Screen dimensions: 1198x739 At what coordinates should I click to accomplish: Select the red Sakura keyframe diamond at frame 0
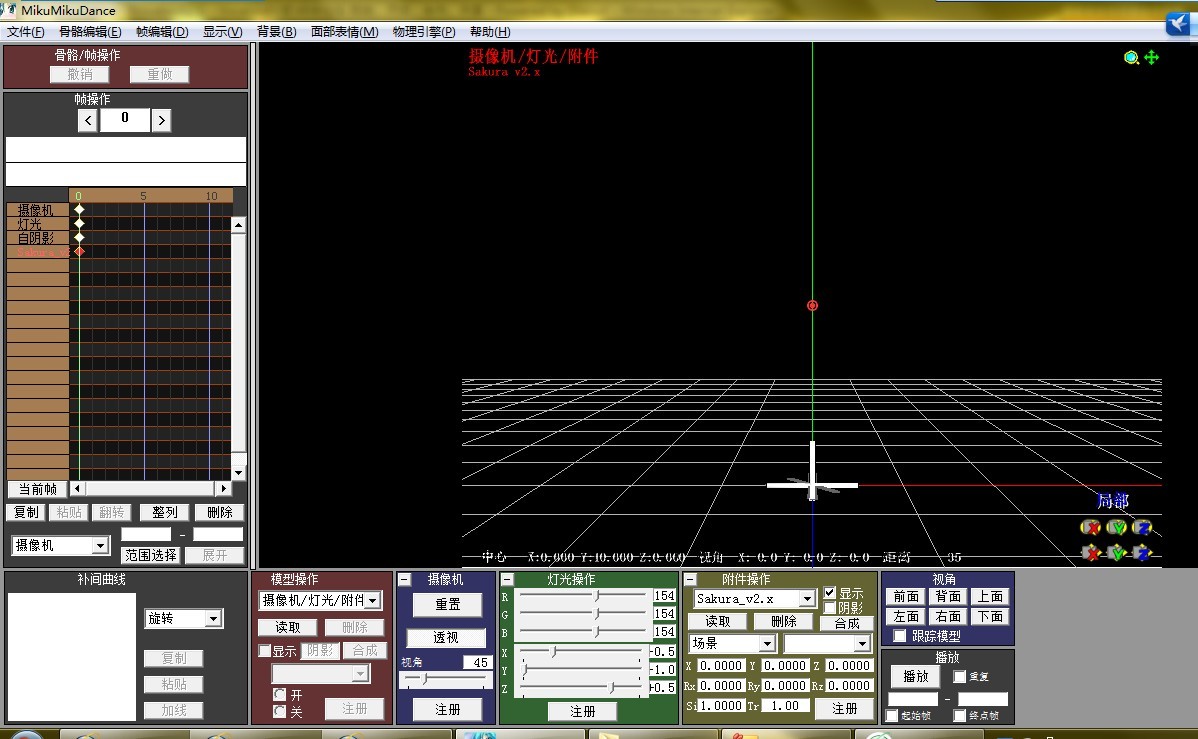[x=79, y=251]
